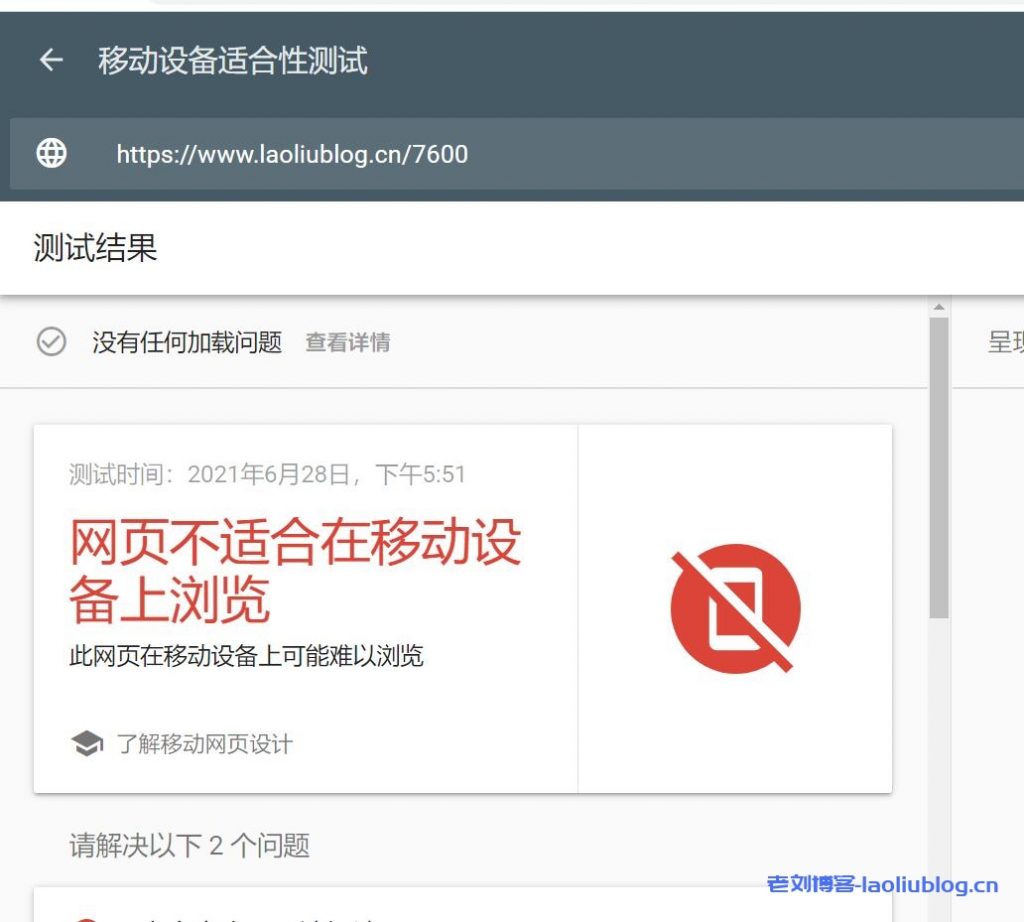Open the 了解移动网页设计 link
The height and width of the screenshot is (922, 1024).
pos(204,744)
